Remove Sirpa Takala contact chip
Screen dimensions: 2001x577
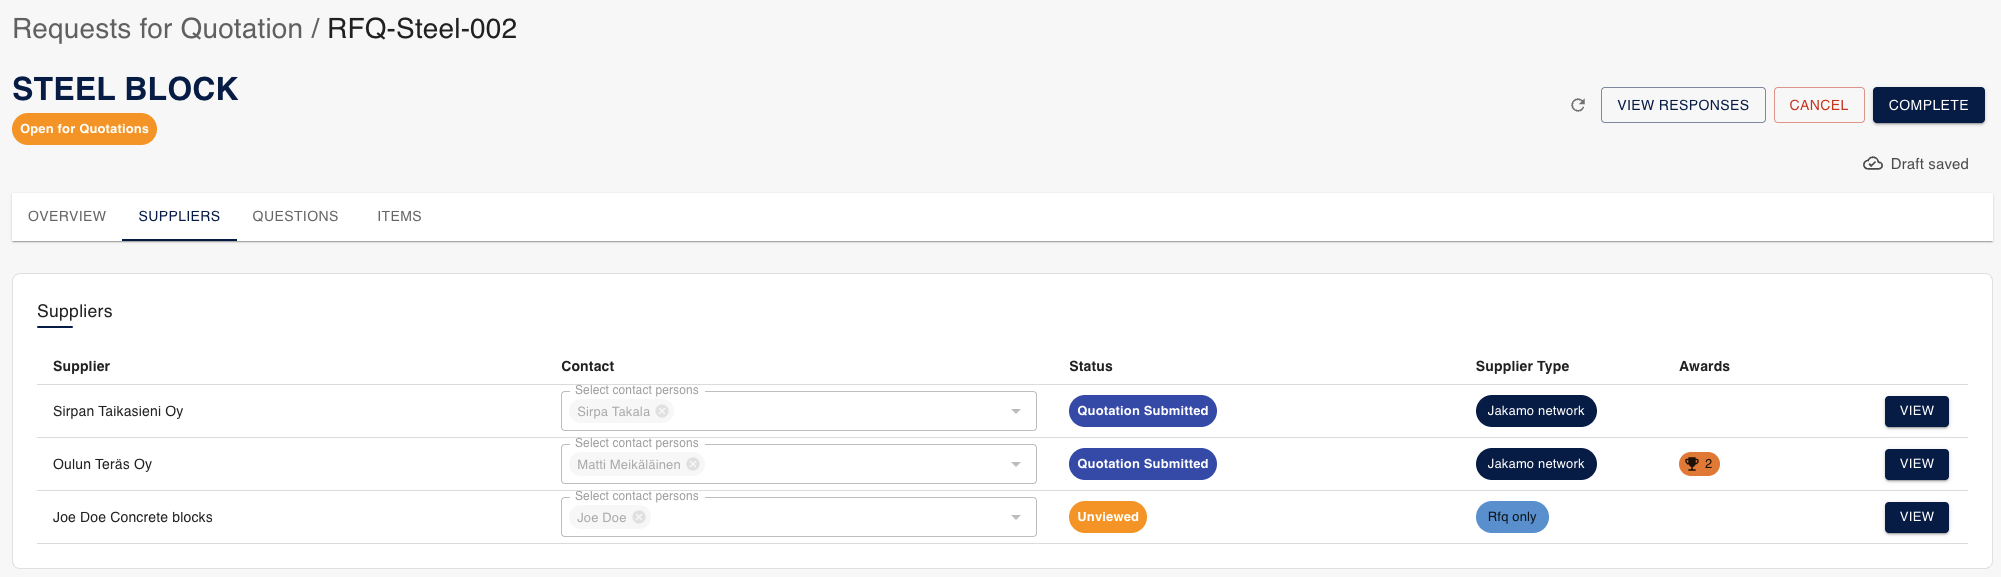pyautogui.click(x=662, y=412)
